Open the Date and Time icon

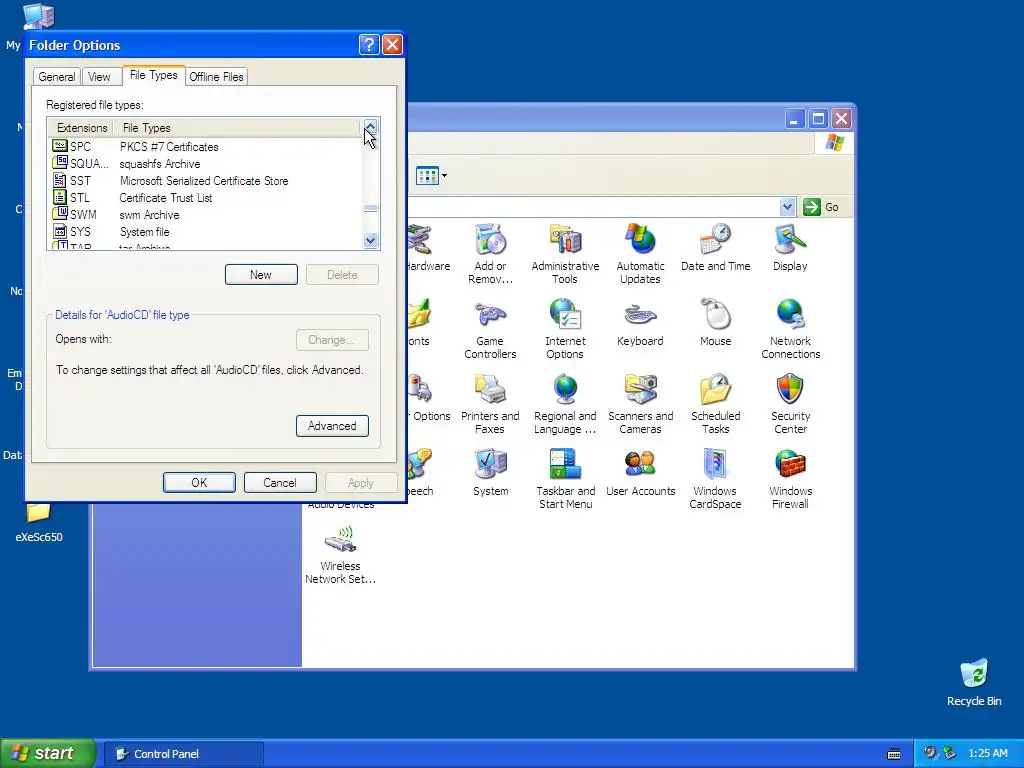point(715,248)
